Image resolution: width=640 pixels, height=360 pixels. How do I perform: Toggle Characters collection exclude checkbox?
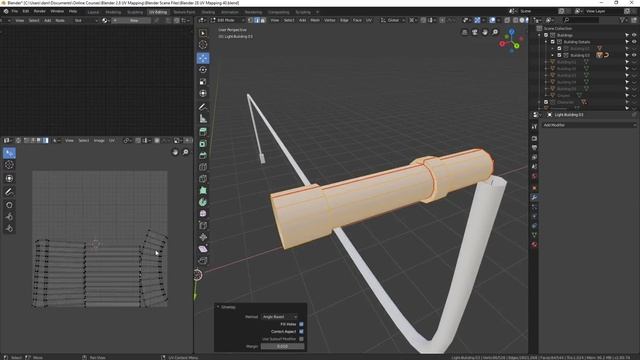tap(546, 102)
